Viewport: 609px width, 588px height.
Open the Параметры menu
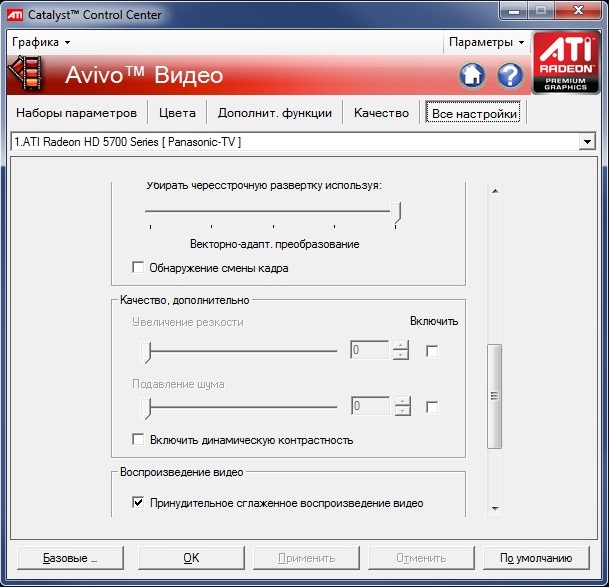486,42
